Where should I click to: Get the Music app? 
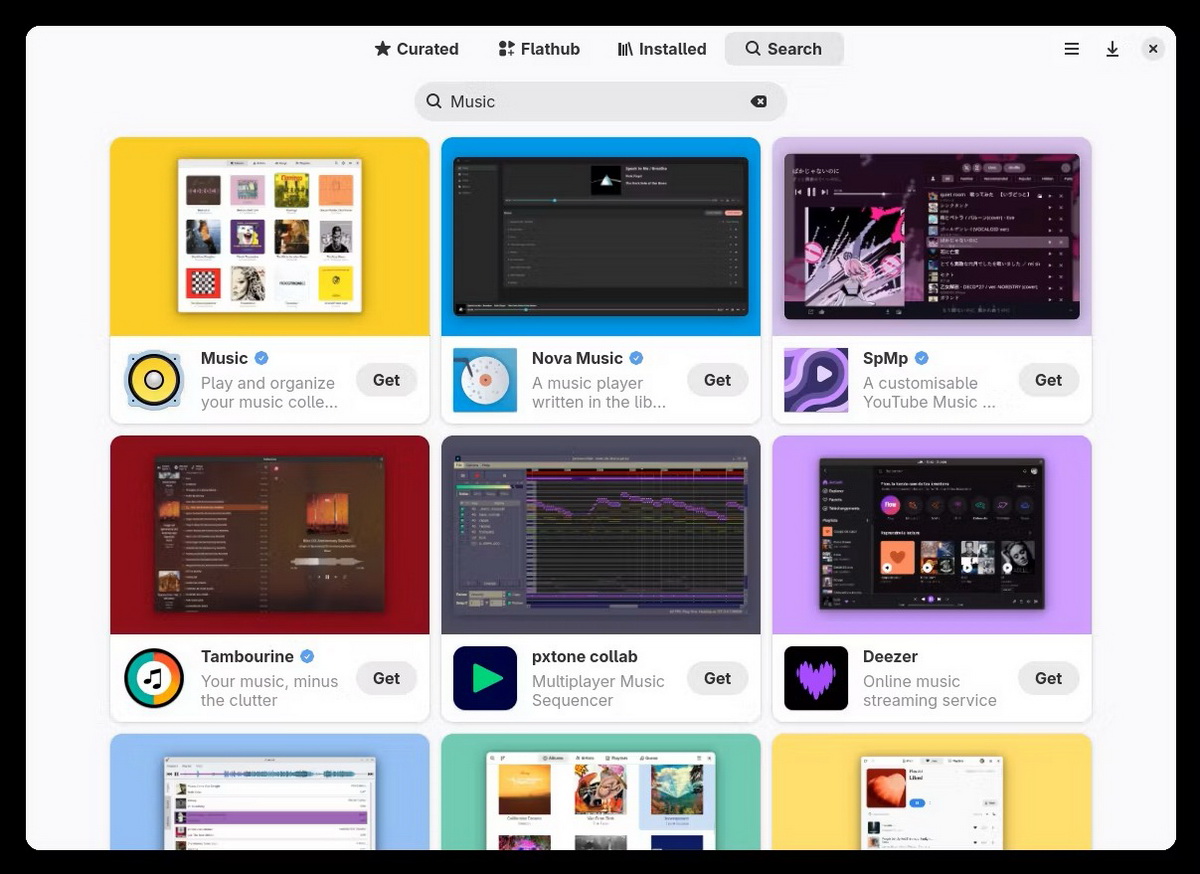(386, 380)
